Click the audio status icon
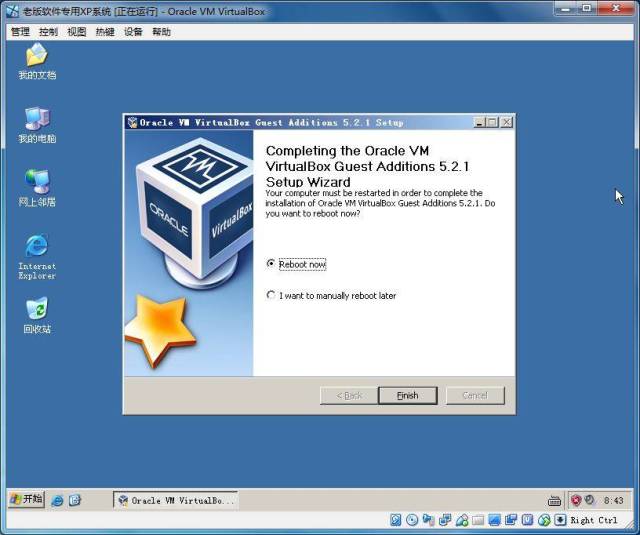 click(429, 519)
